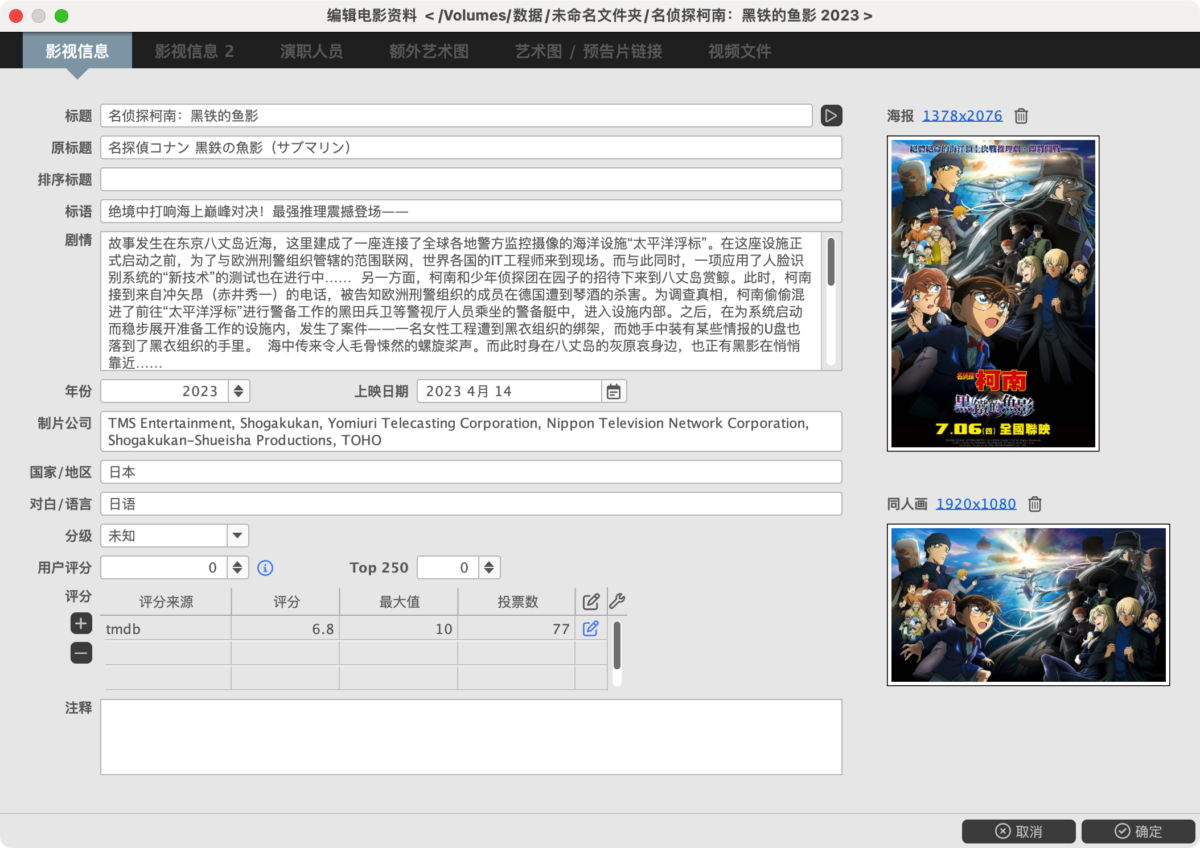This screenshot has height=848, width=1200.
Task: Add a new rating row with plus button
Action: pos(81,623)
